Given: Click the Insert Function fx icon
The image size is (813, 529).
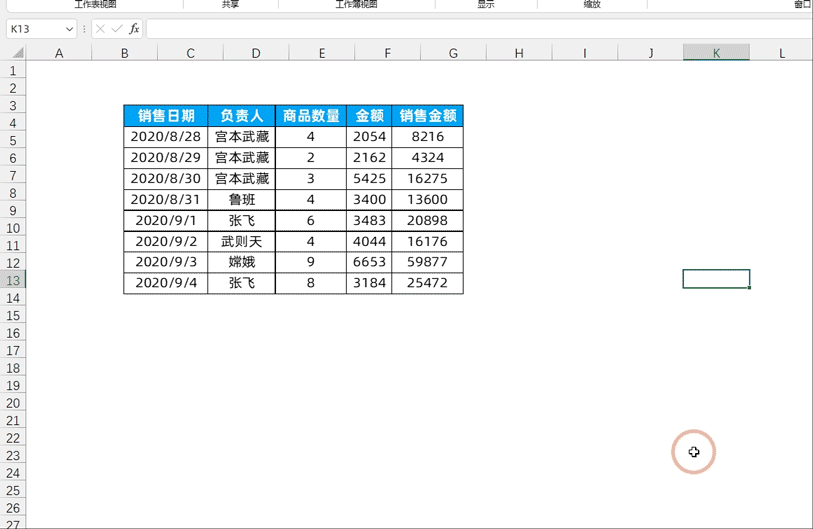Looking at the screenshot, I should point(134,29).
